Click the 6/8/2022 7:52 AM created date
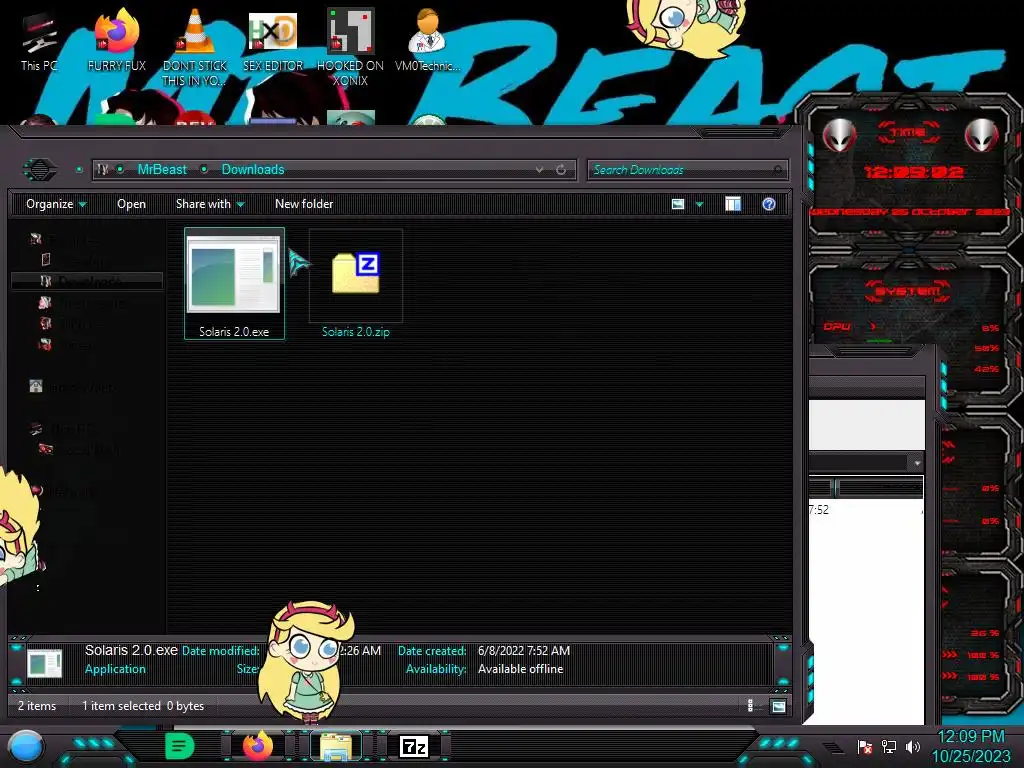Screen dimensions: 1024x768 point(524,651)
